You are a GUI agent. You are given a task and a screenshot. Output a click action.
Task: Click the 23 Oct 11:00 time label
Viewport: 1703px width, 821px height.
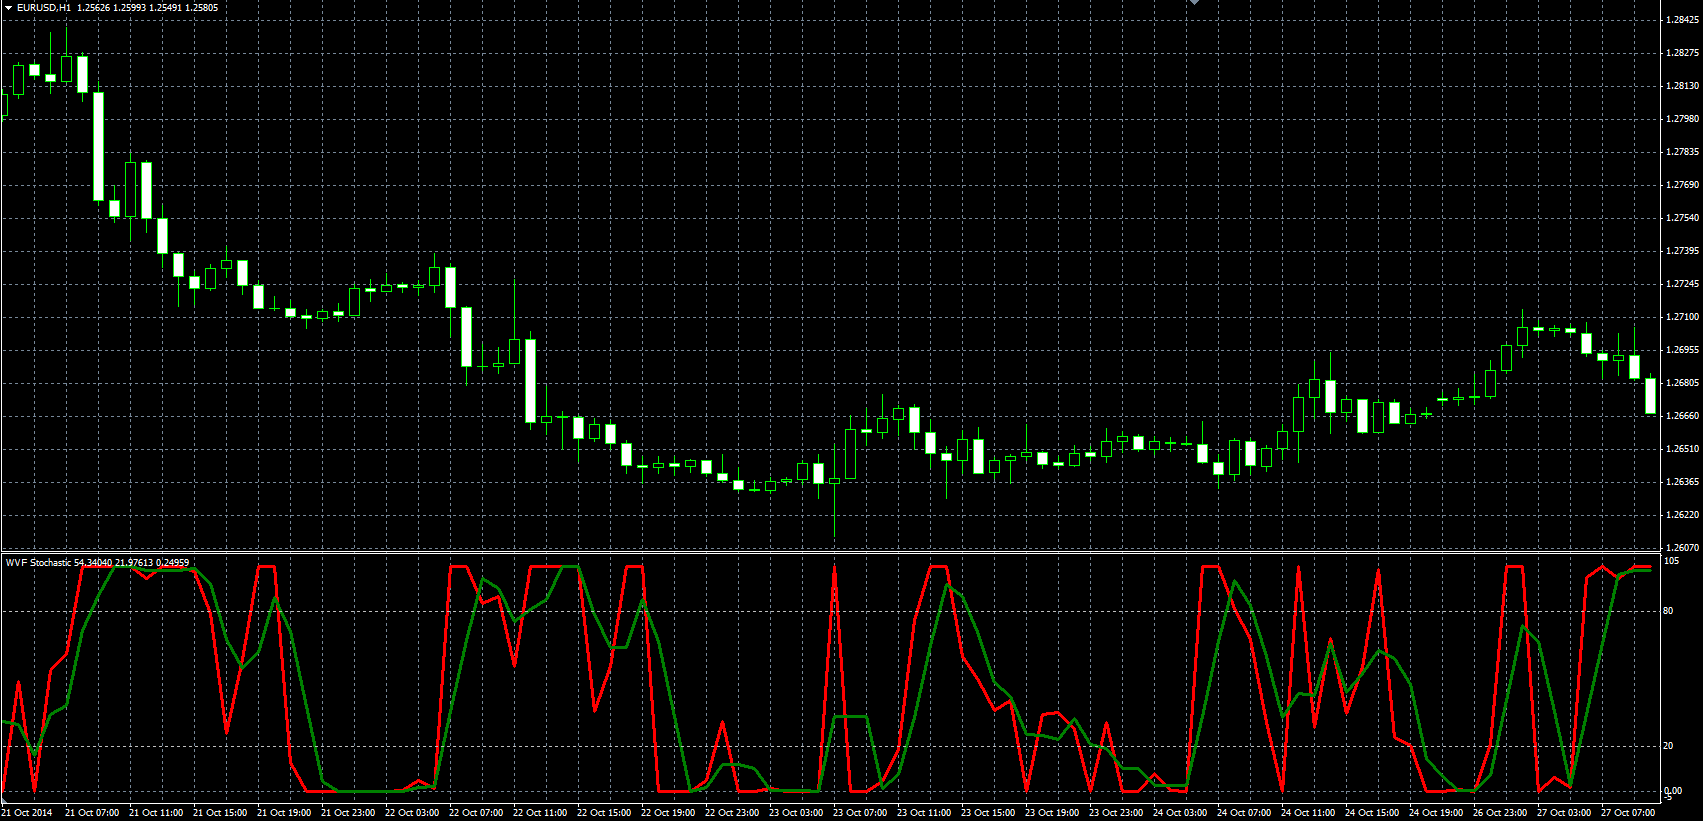pyautogui.click(x=924, y=813)
